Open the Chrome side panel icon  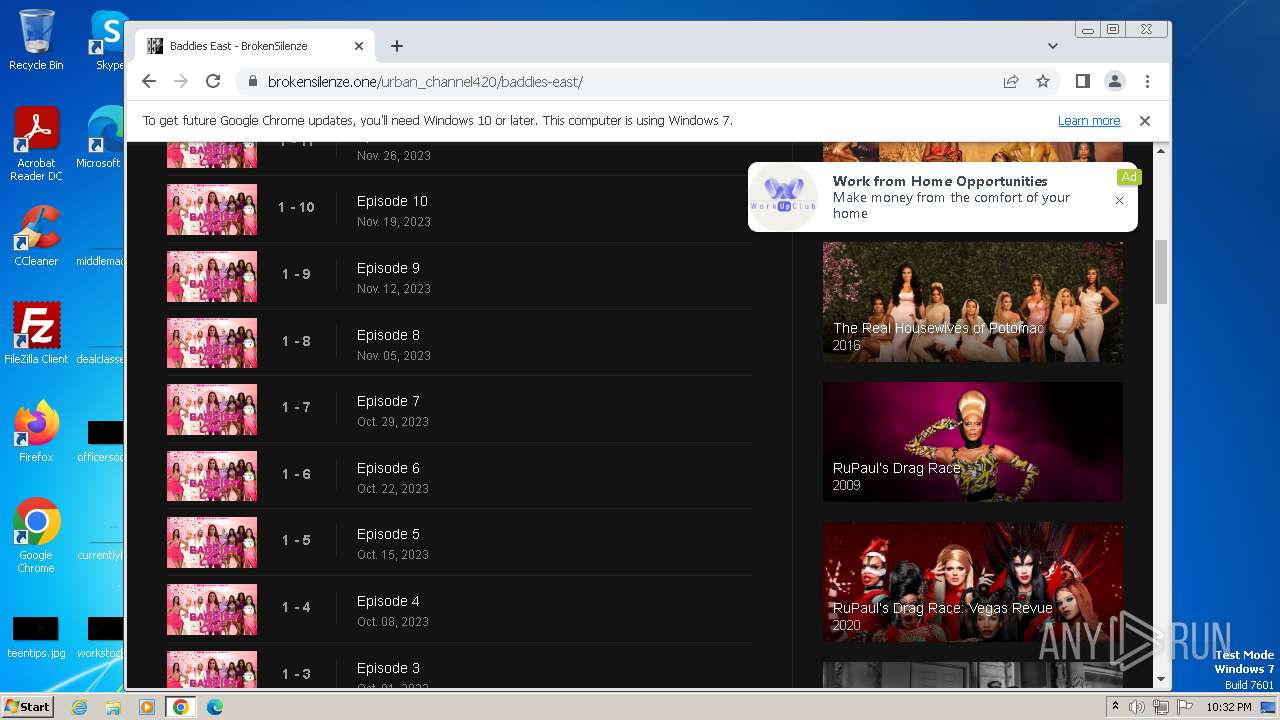[x=1082, y=81]
